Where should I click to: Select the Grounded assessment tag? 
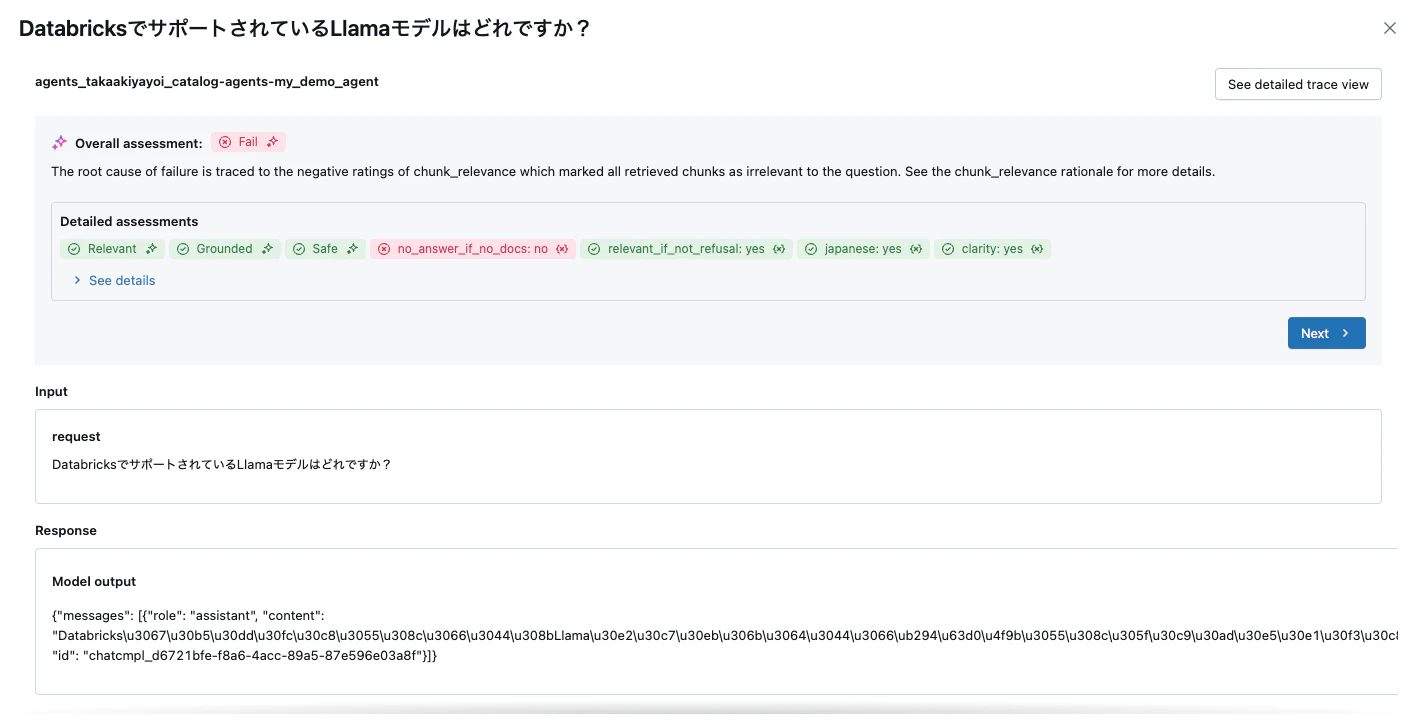click(224, 249)
